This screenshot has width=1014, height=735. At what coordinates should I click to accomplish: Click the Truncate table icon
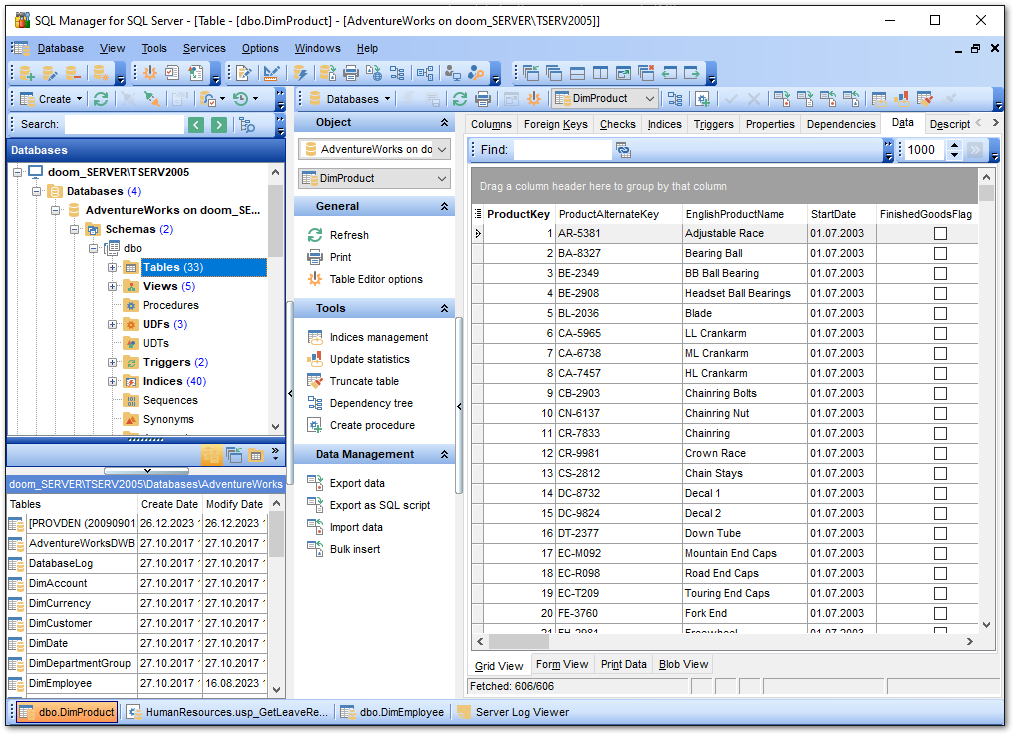pyautogui.click(x=315, y=381)
